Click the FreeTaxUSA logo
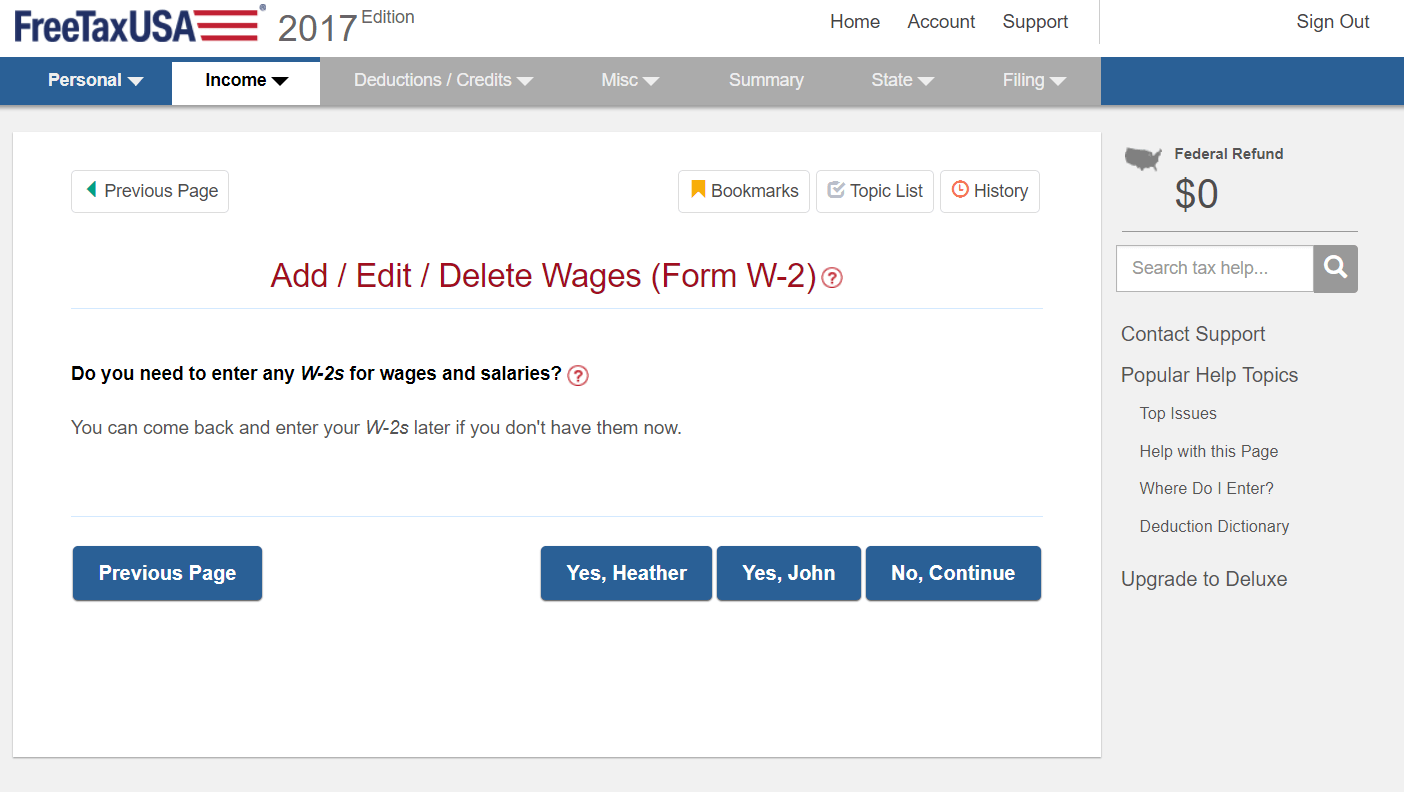Screen dimensions: 1404x792 pos(140,24)
